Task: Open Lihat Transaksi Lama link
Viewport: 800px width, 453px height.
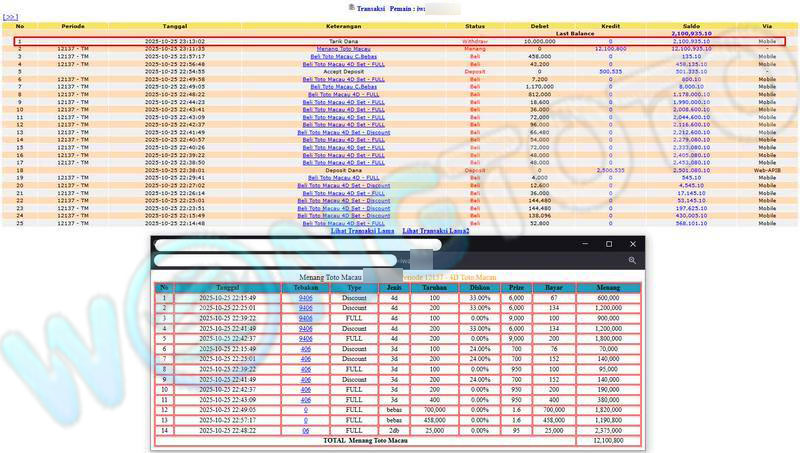Action: [363, 231]
